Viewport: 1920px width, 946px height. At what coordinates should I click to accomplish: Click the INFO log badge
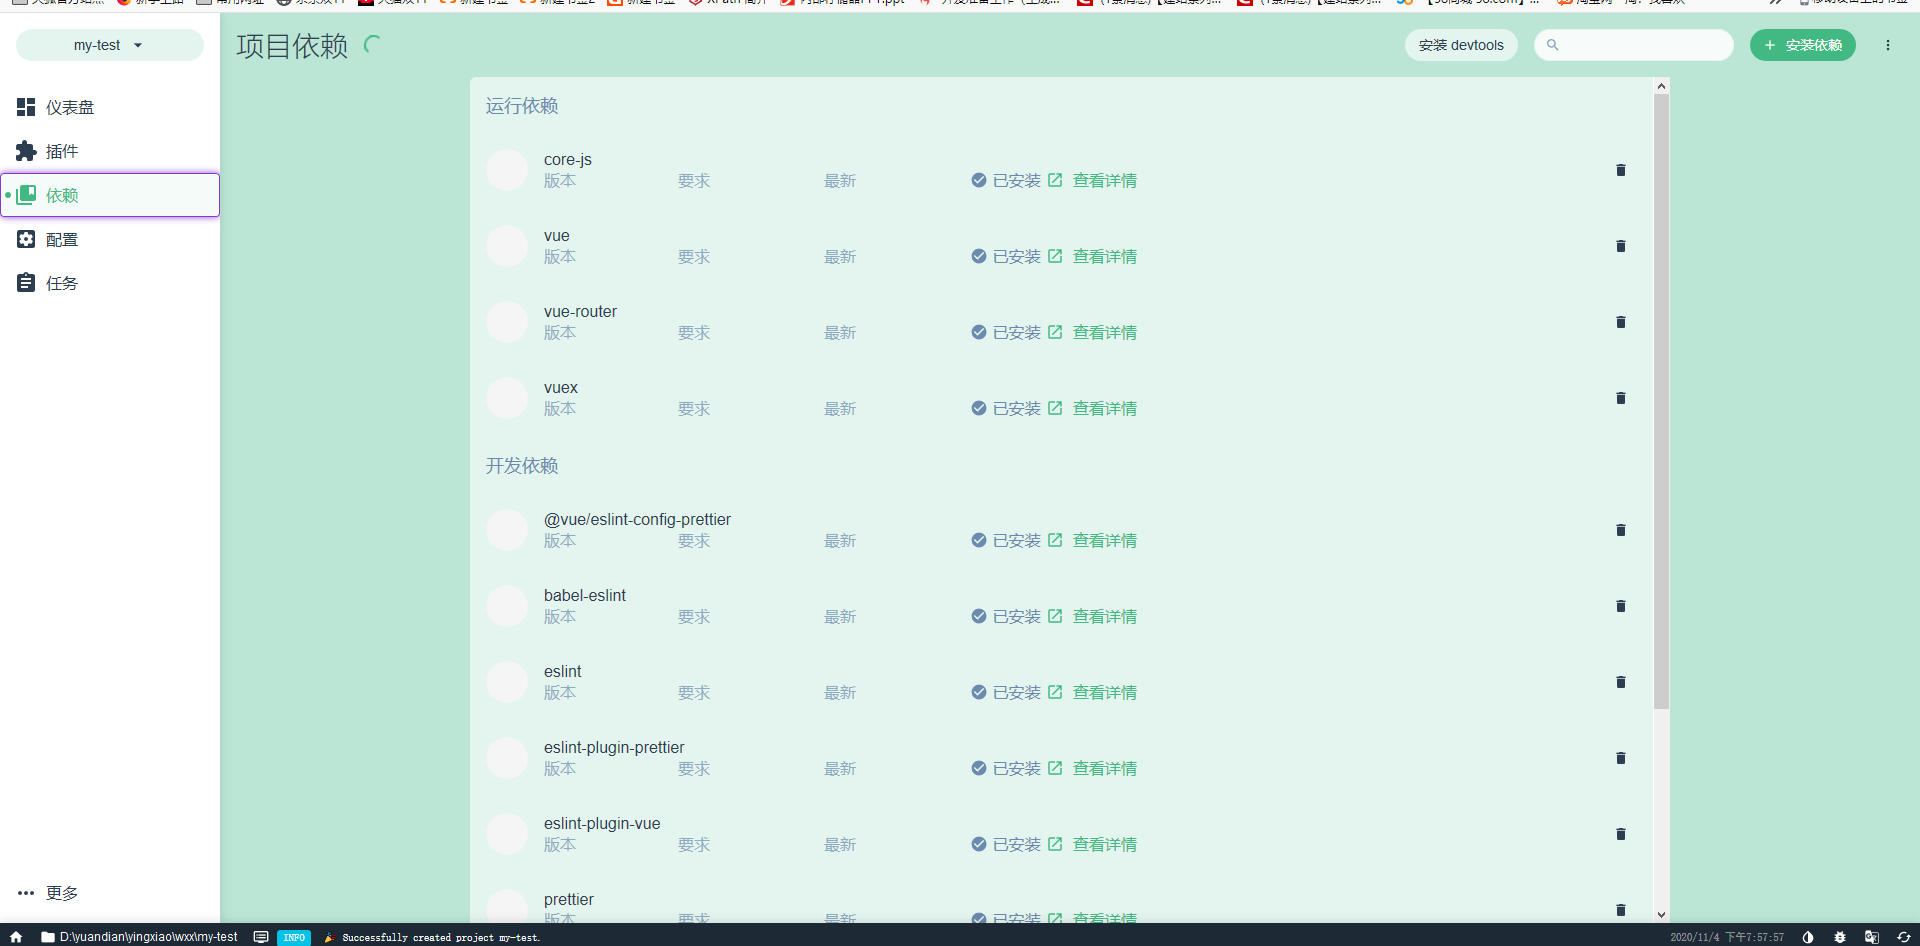click(x=294, y=938)
